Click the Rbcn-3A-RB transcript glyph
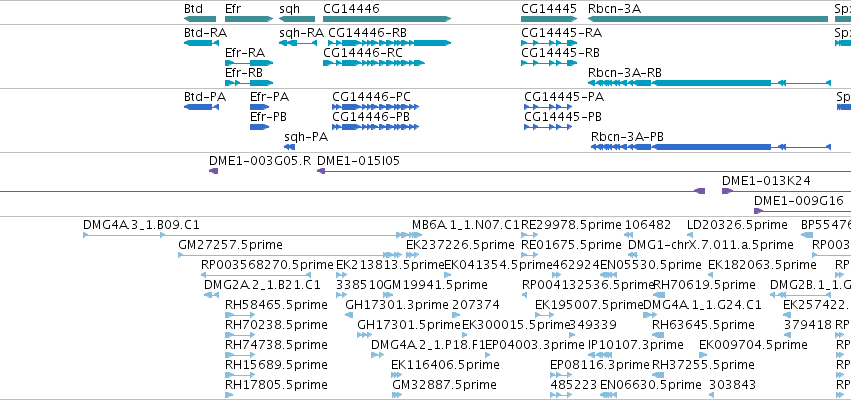 (x=709, y=82)
